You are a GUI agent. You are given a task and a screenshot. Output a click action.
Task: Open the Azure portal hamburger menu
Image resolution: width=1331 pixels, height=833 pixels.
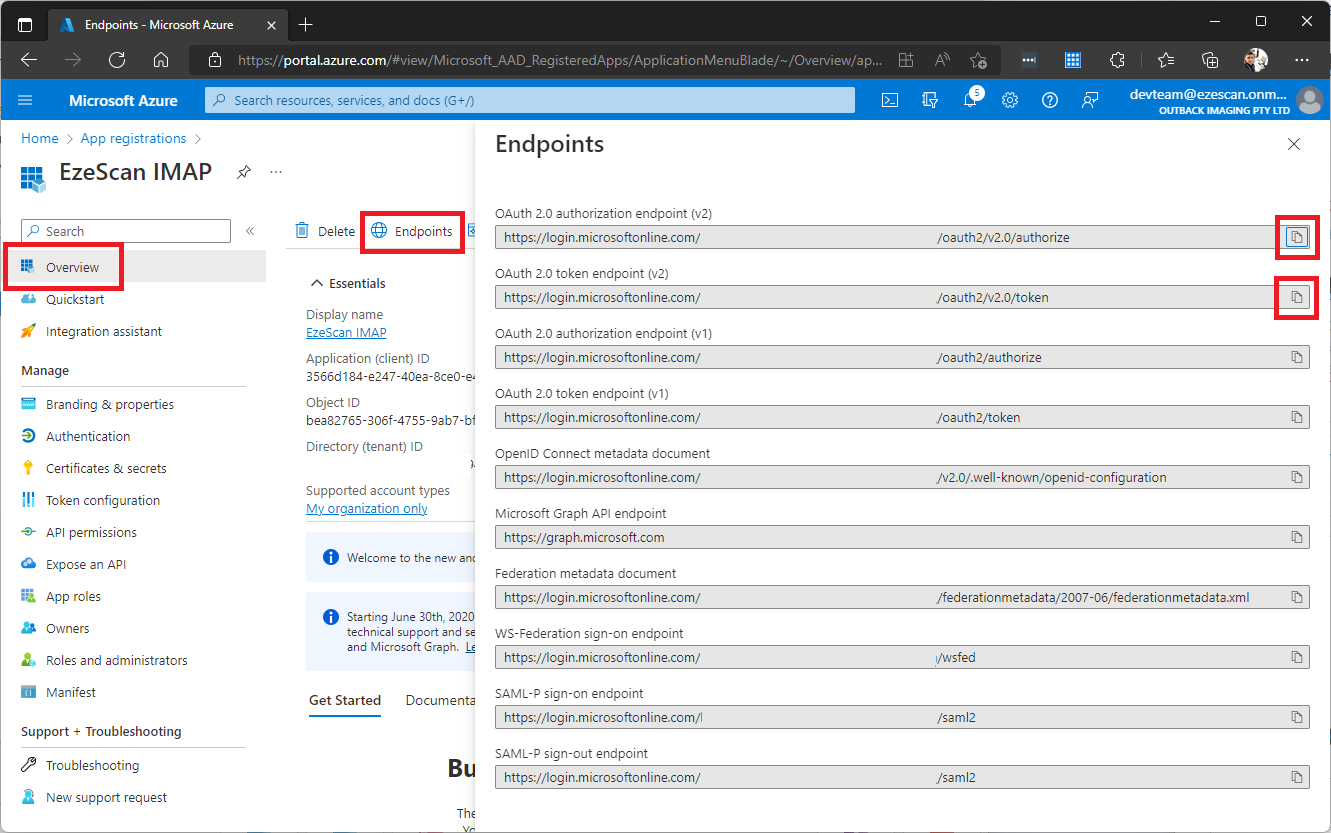(26, 100)
